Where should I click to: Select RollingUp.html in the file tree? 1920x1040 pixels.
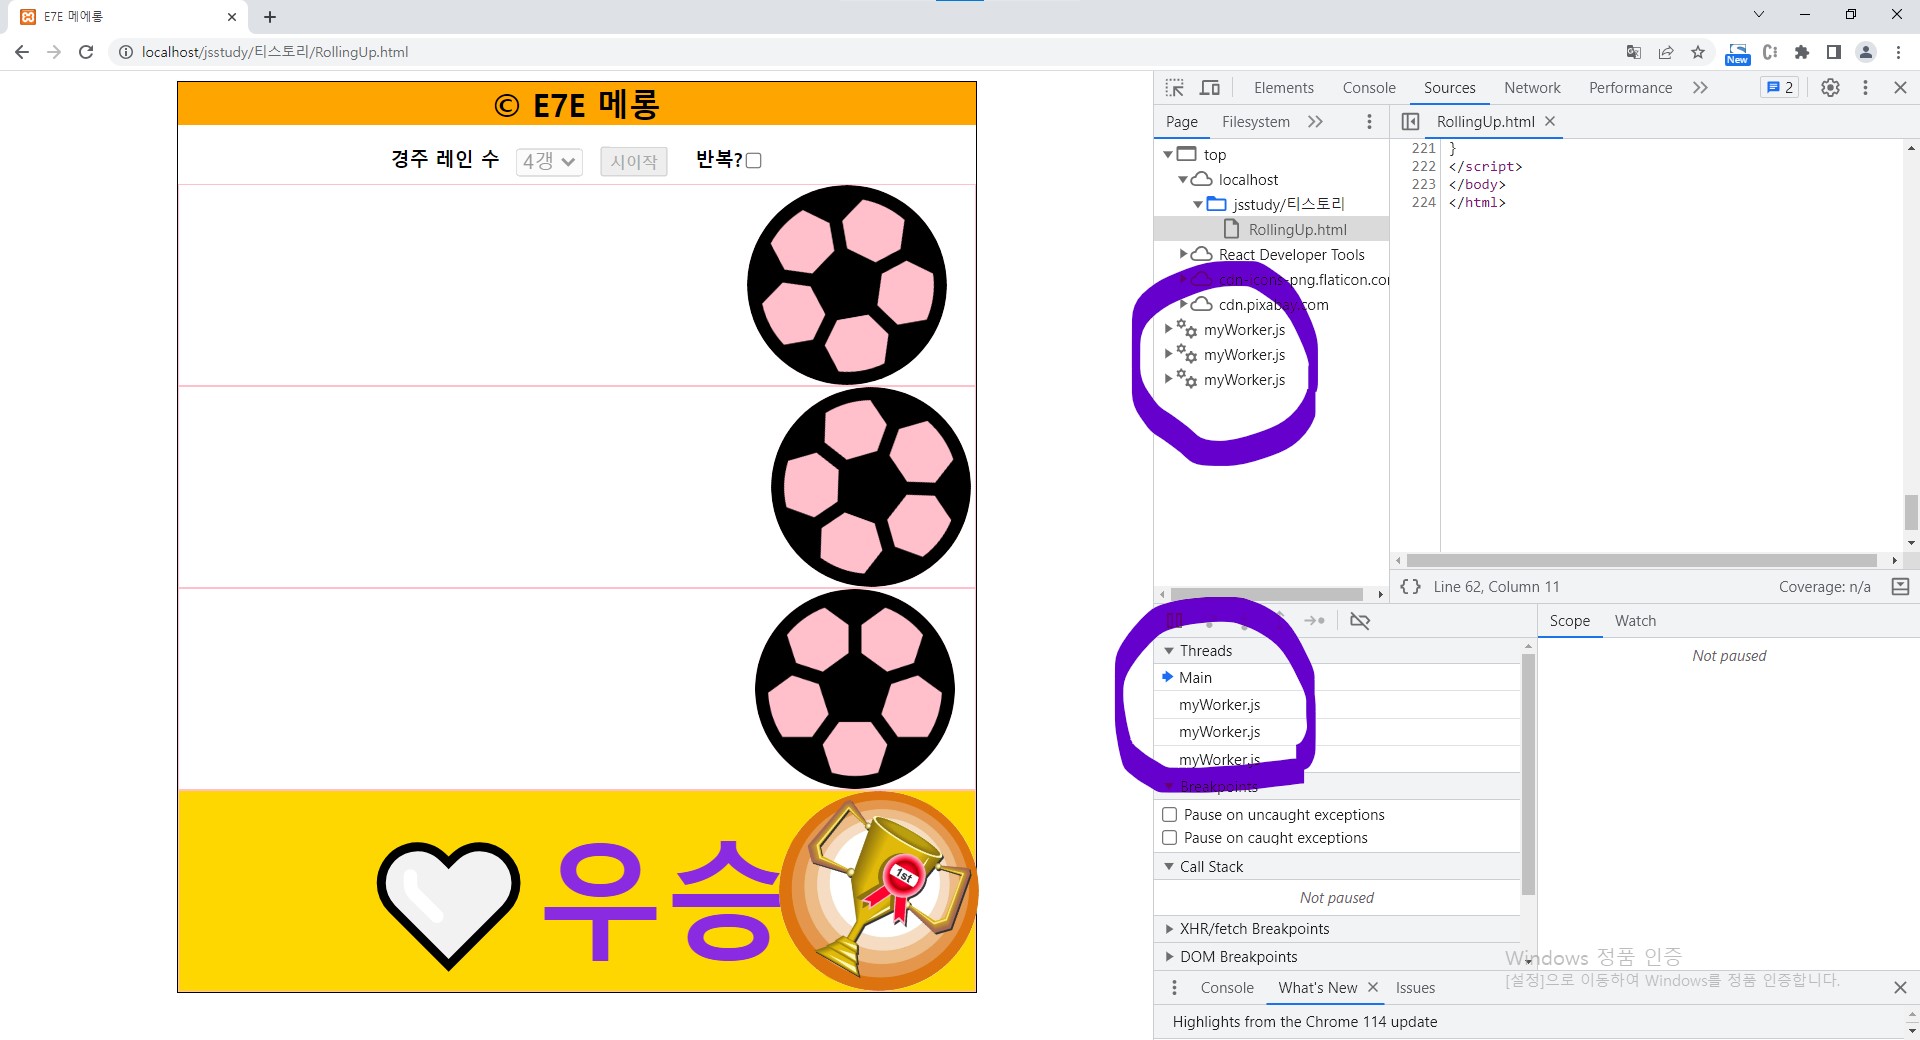point(1297,229)
